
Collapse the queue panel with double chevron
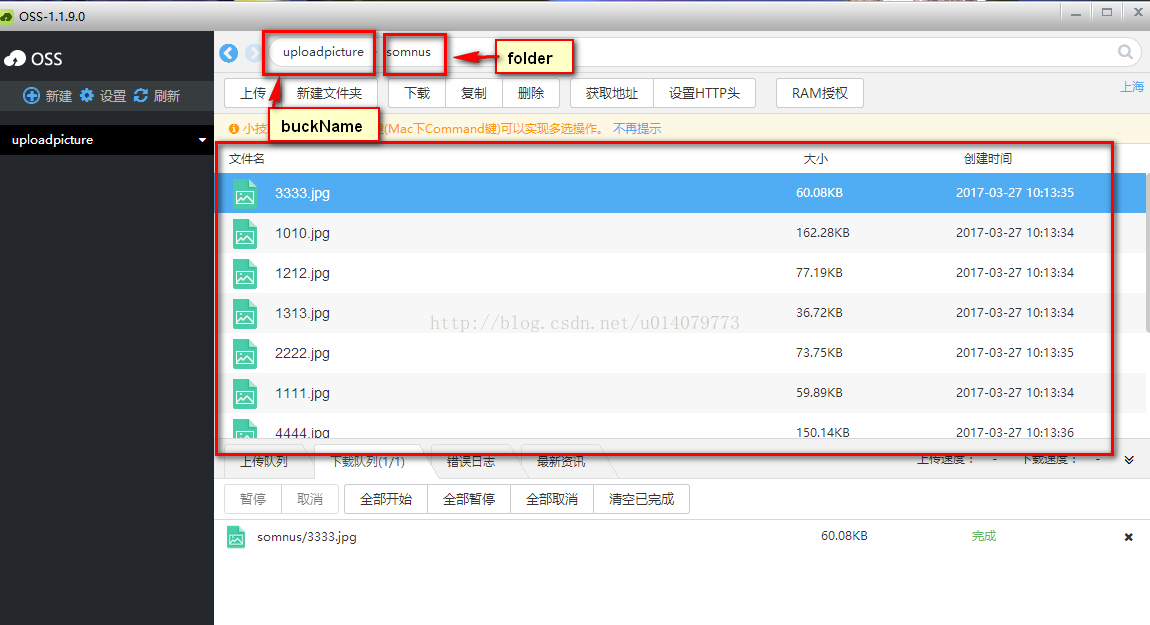click(1129, 460)
